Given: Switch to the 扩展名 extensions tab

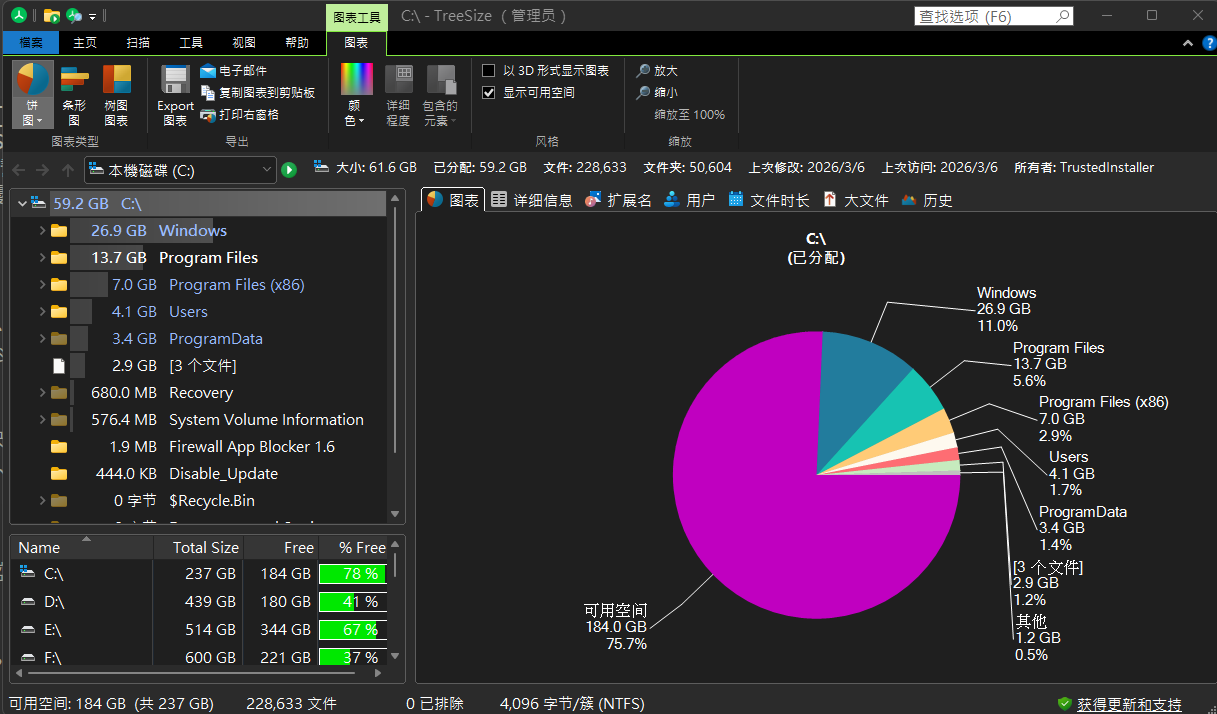Looking at the screenshot, I should point(618,200).
